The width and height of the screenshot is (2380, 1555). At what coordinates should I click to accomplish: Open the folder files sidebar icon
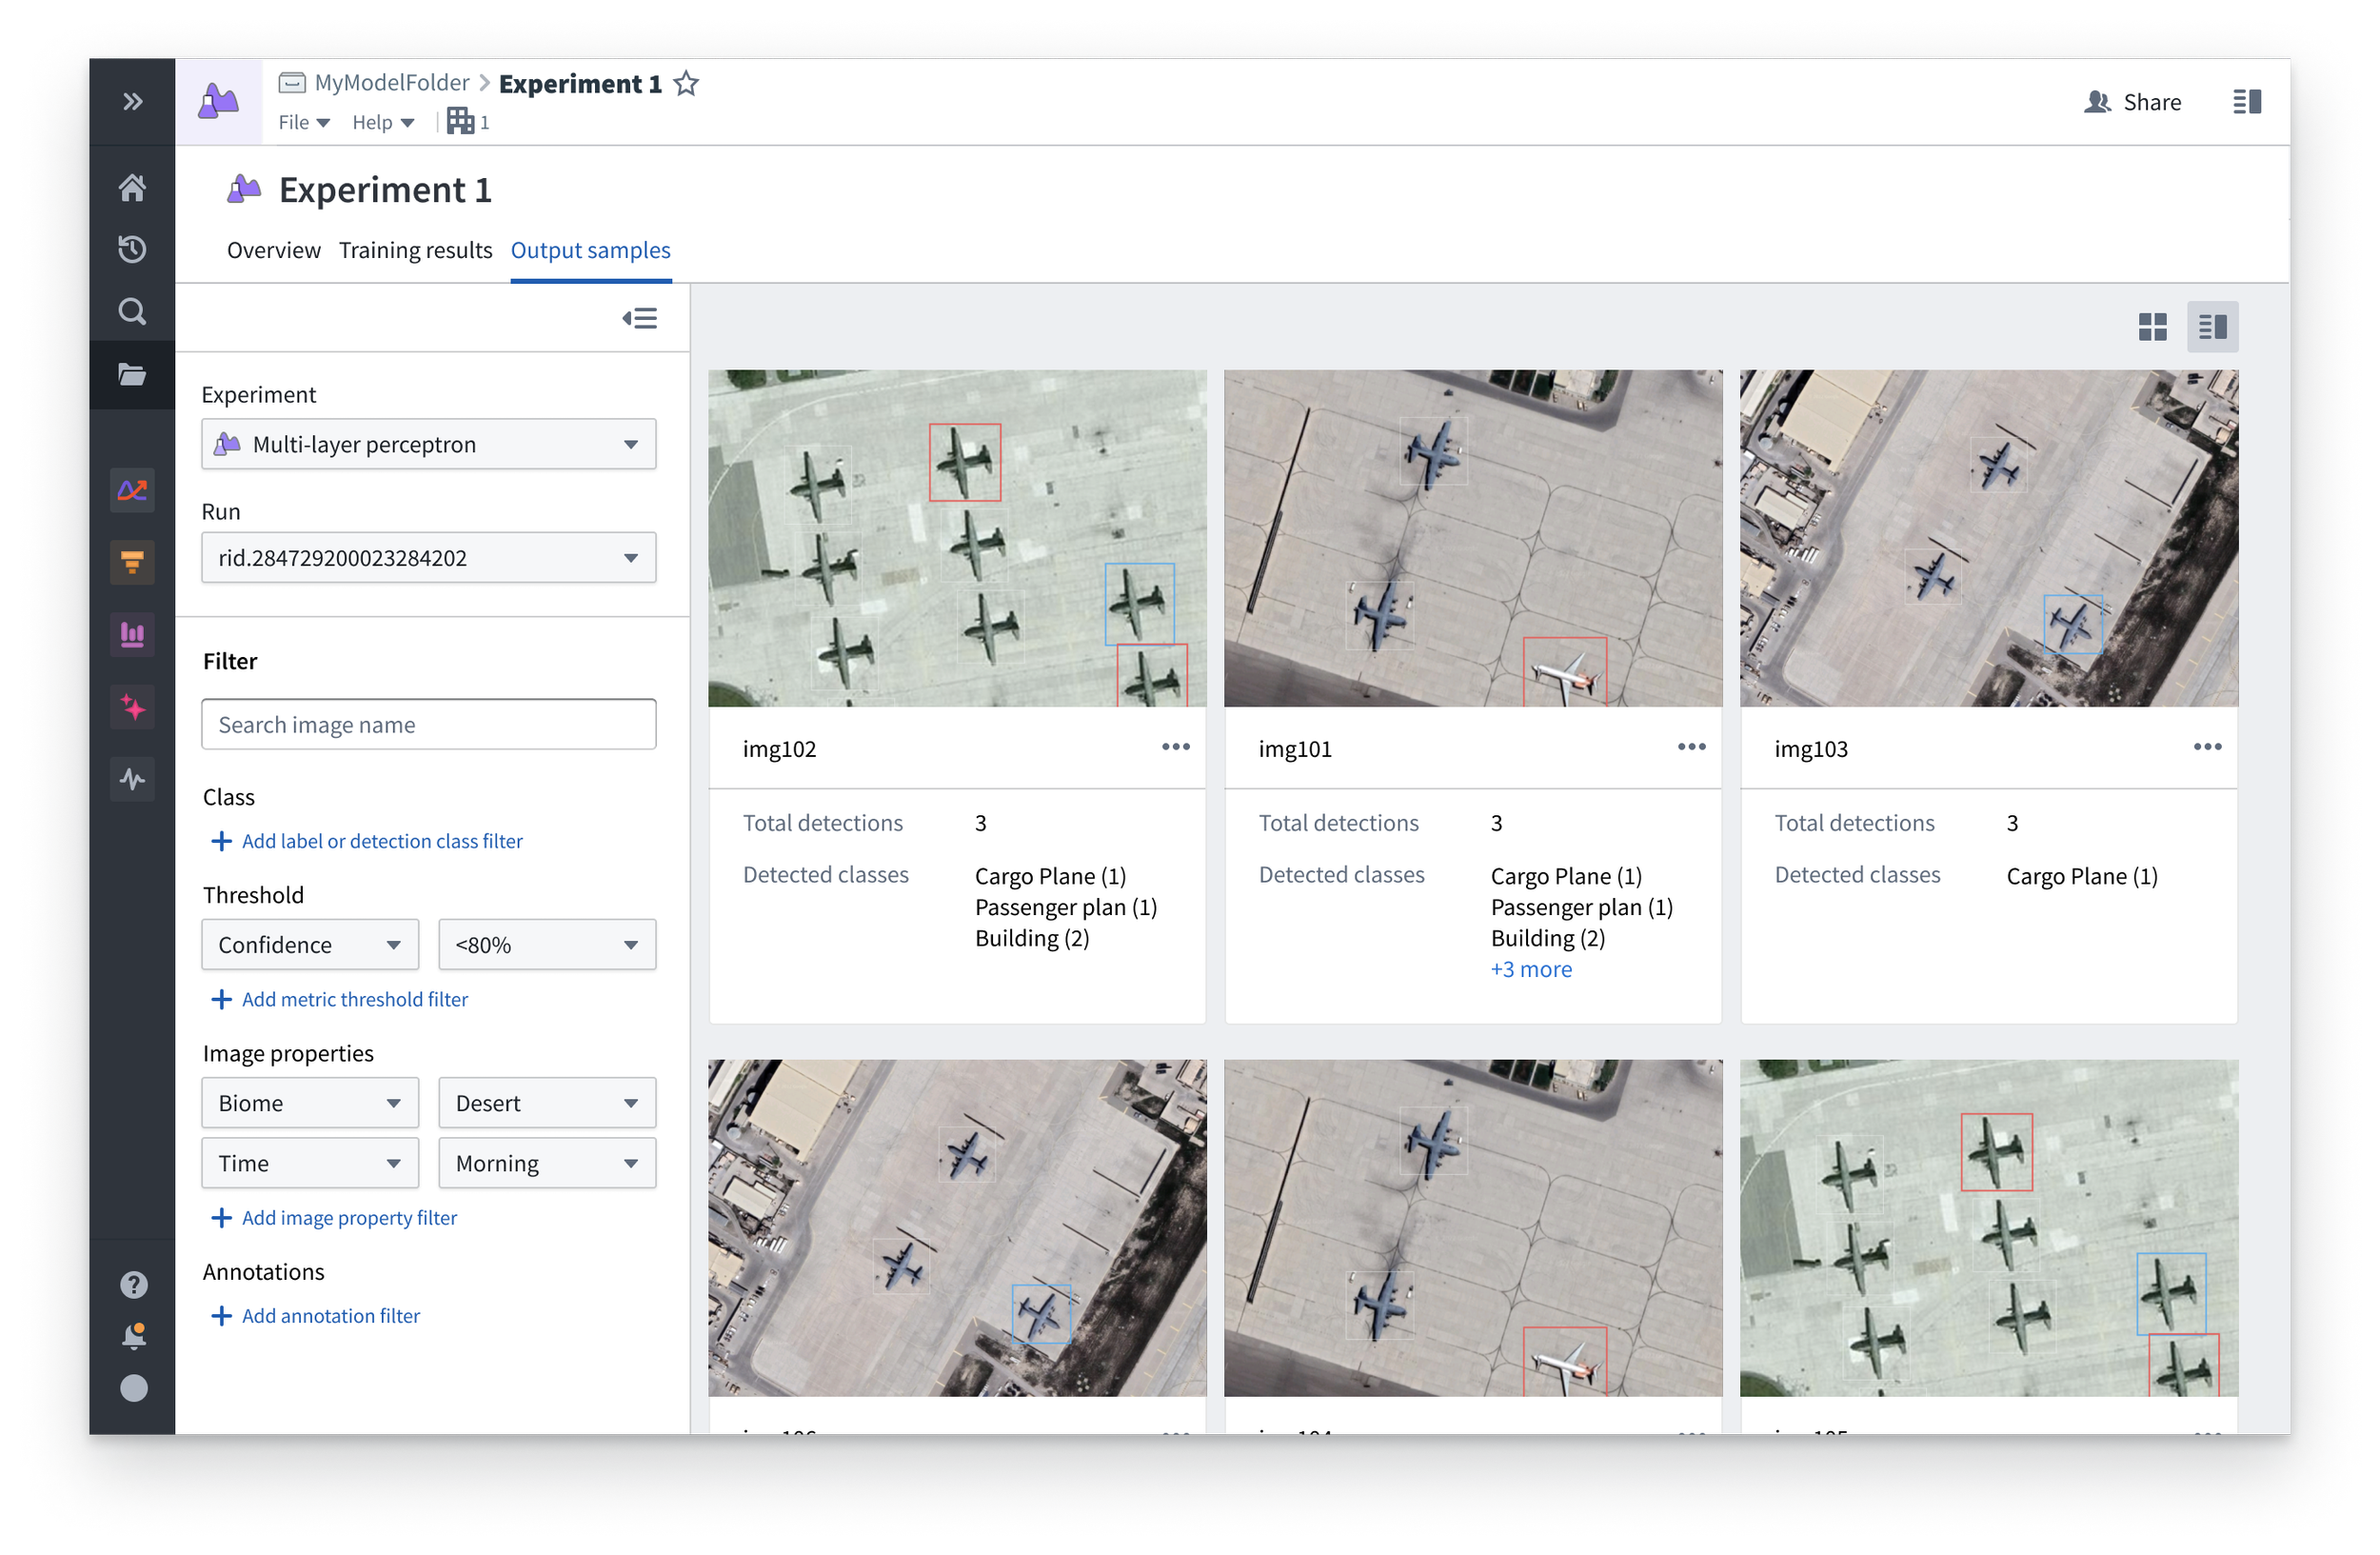coord(132,375)
